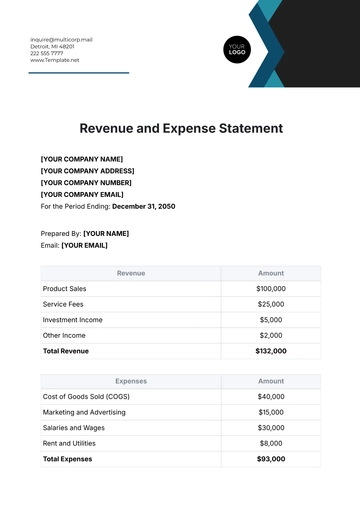Click the address Detroit, MI 48201
Screen dimensions: 360x509
tap(52, 46)
